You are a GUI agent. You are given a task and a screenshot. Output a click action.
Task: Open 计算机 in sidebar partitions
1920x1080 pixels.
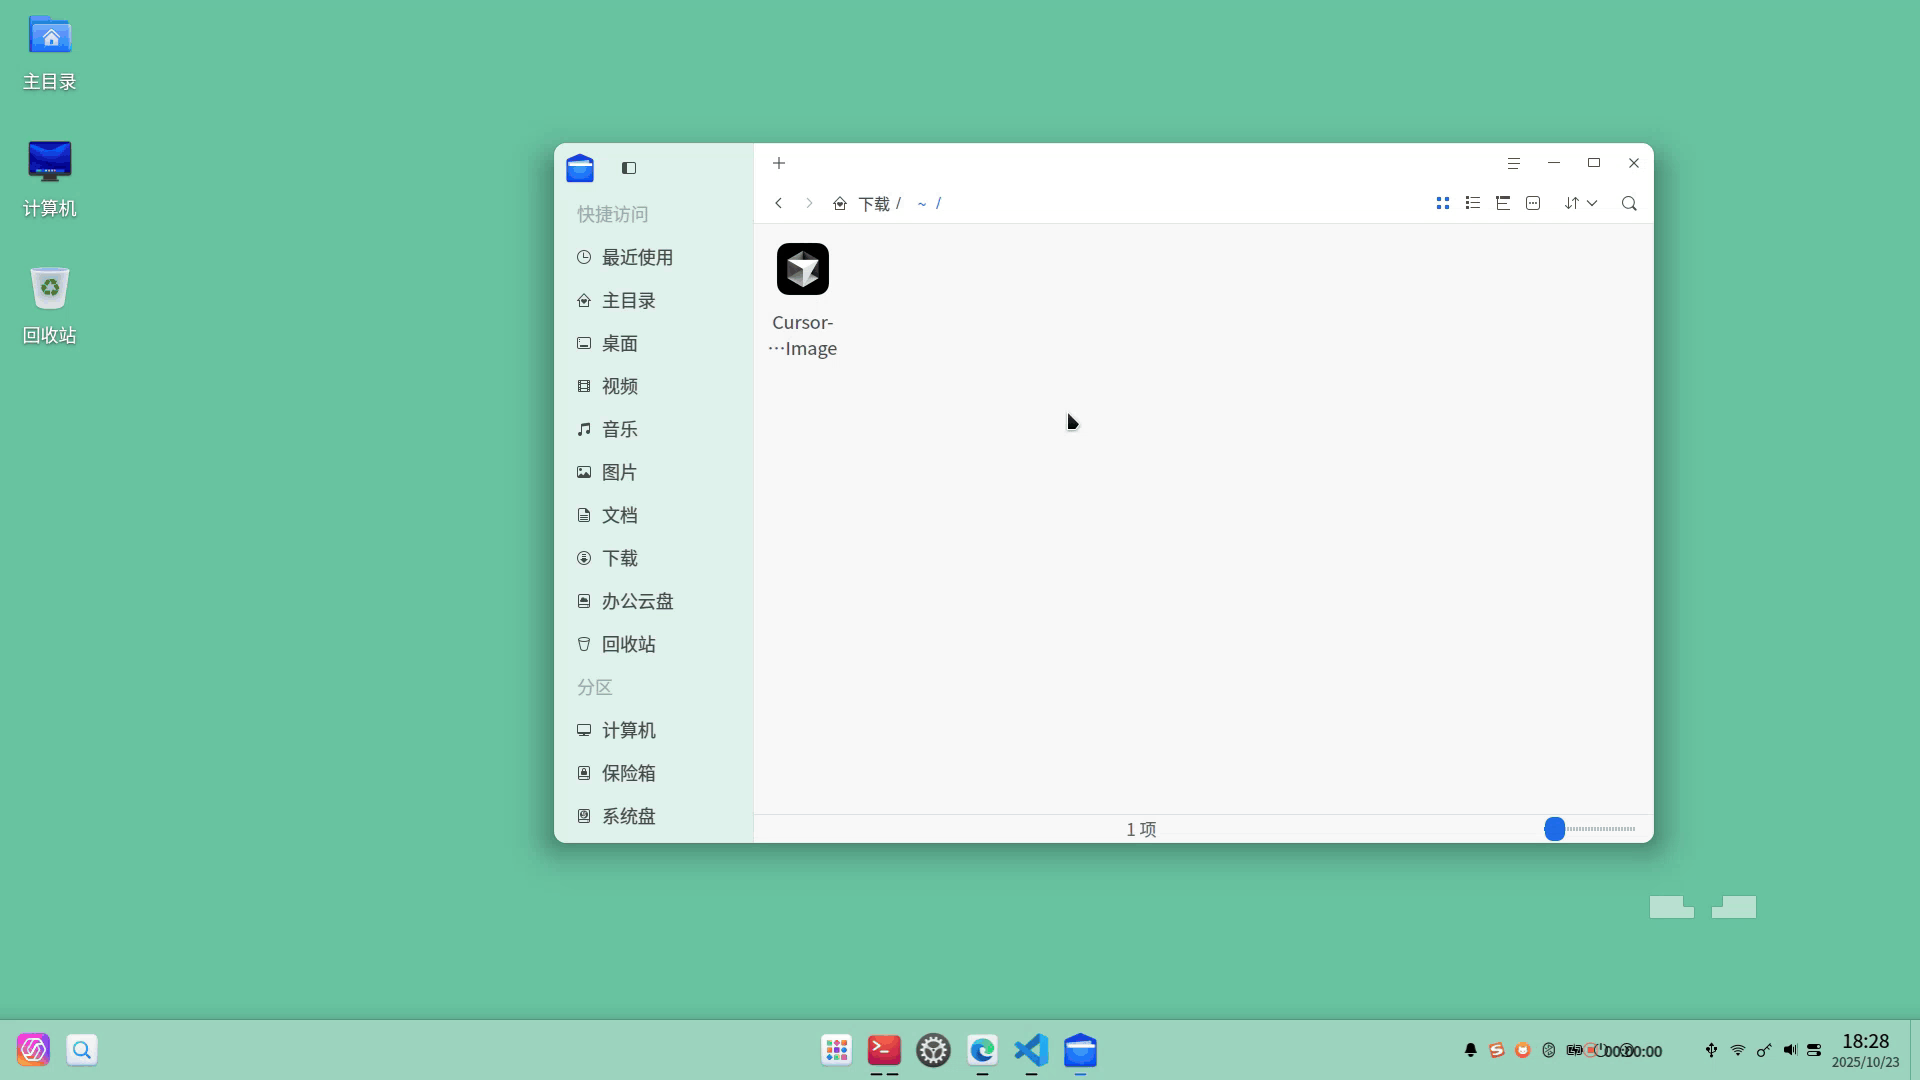[653, 730]
